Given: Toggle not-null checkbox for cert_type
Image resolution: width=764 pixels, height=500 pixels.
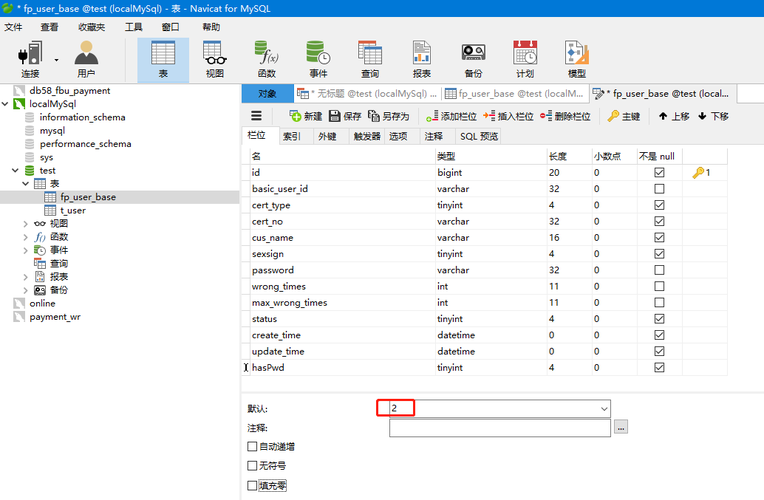Looking at the screenshot, I should click(659, 205).
